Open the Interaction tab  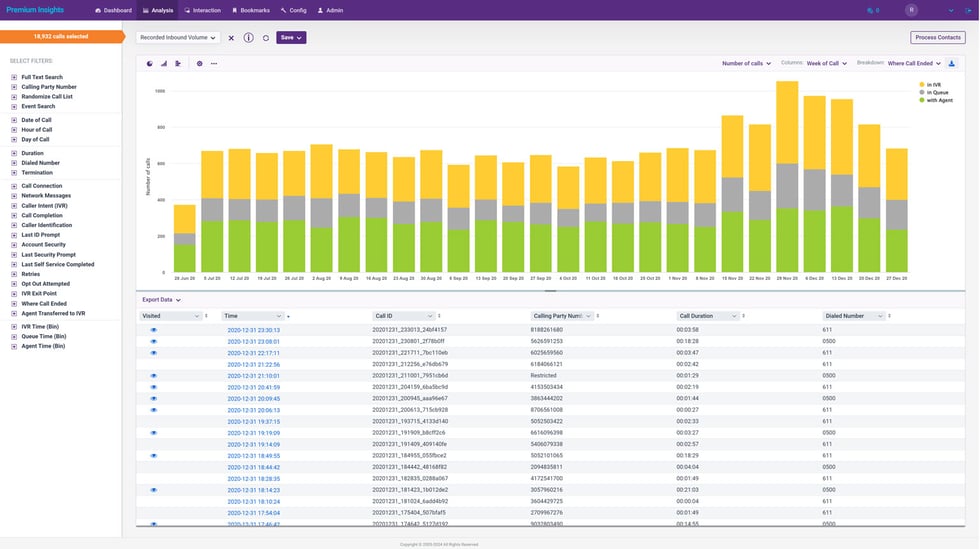click(202, 11)
